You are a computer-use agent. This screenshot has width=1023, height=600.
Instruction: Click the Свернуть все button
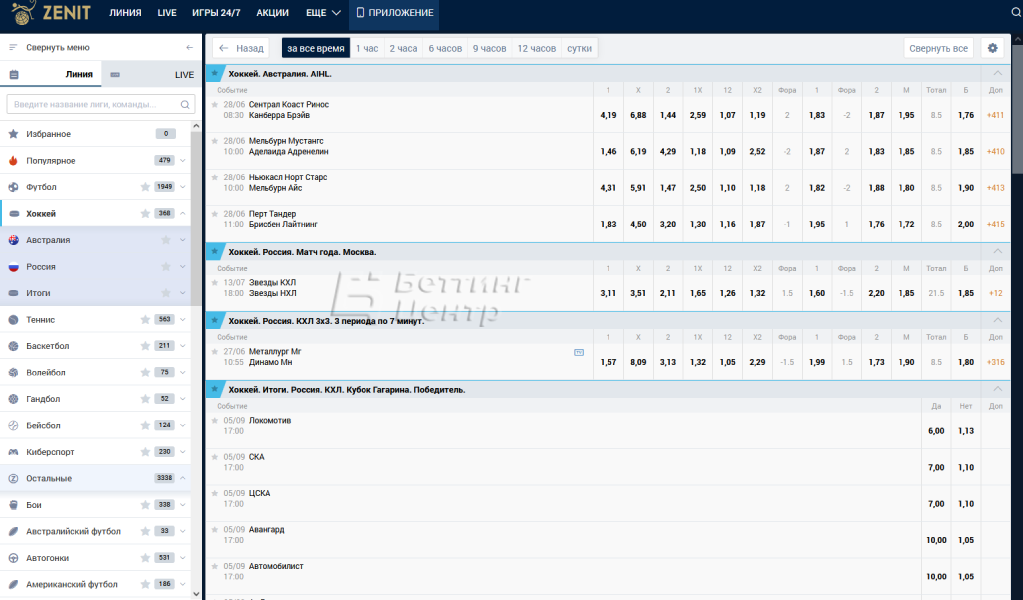938,48
